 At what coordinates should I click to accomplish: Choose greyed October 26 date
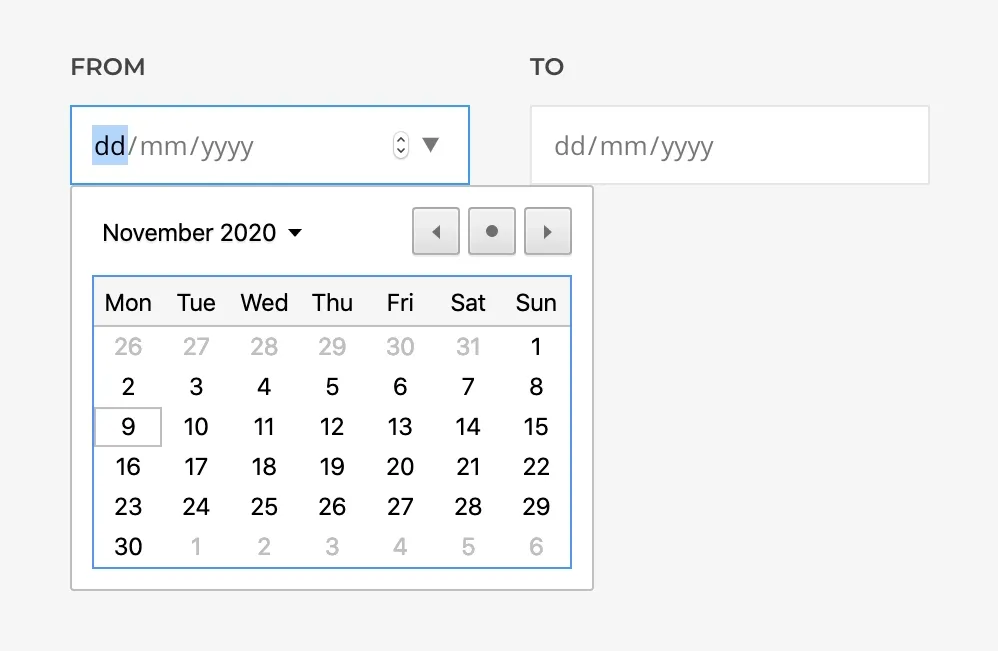click(128, 347)
